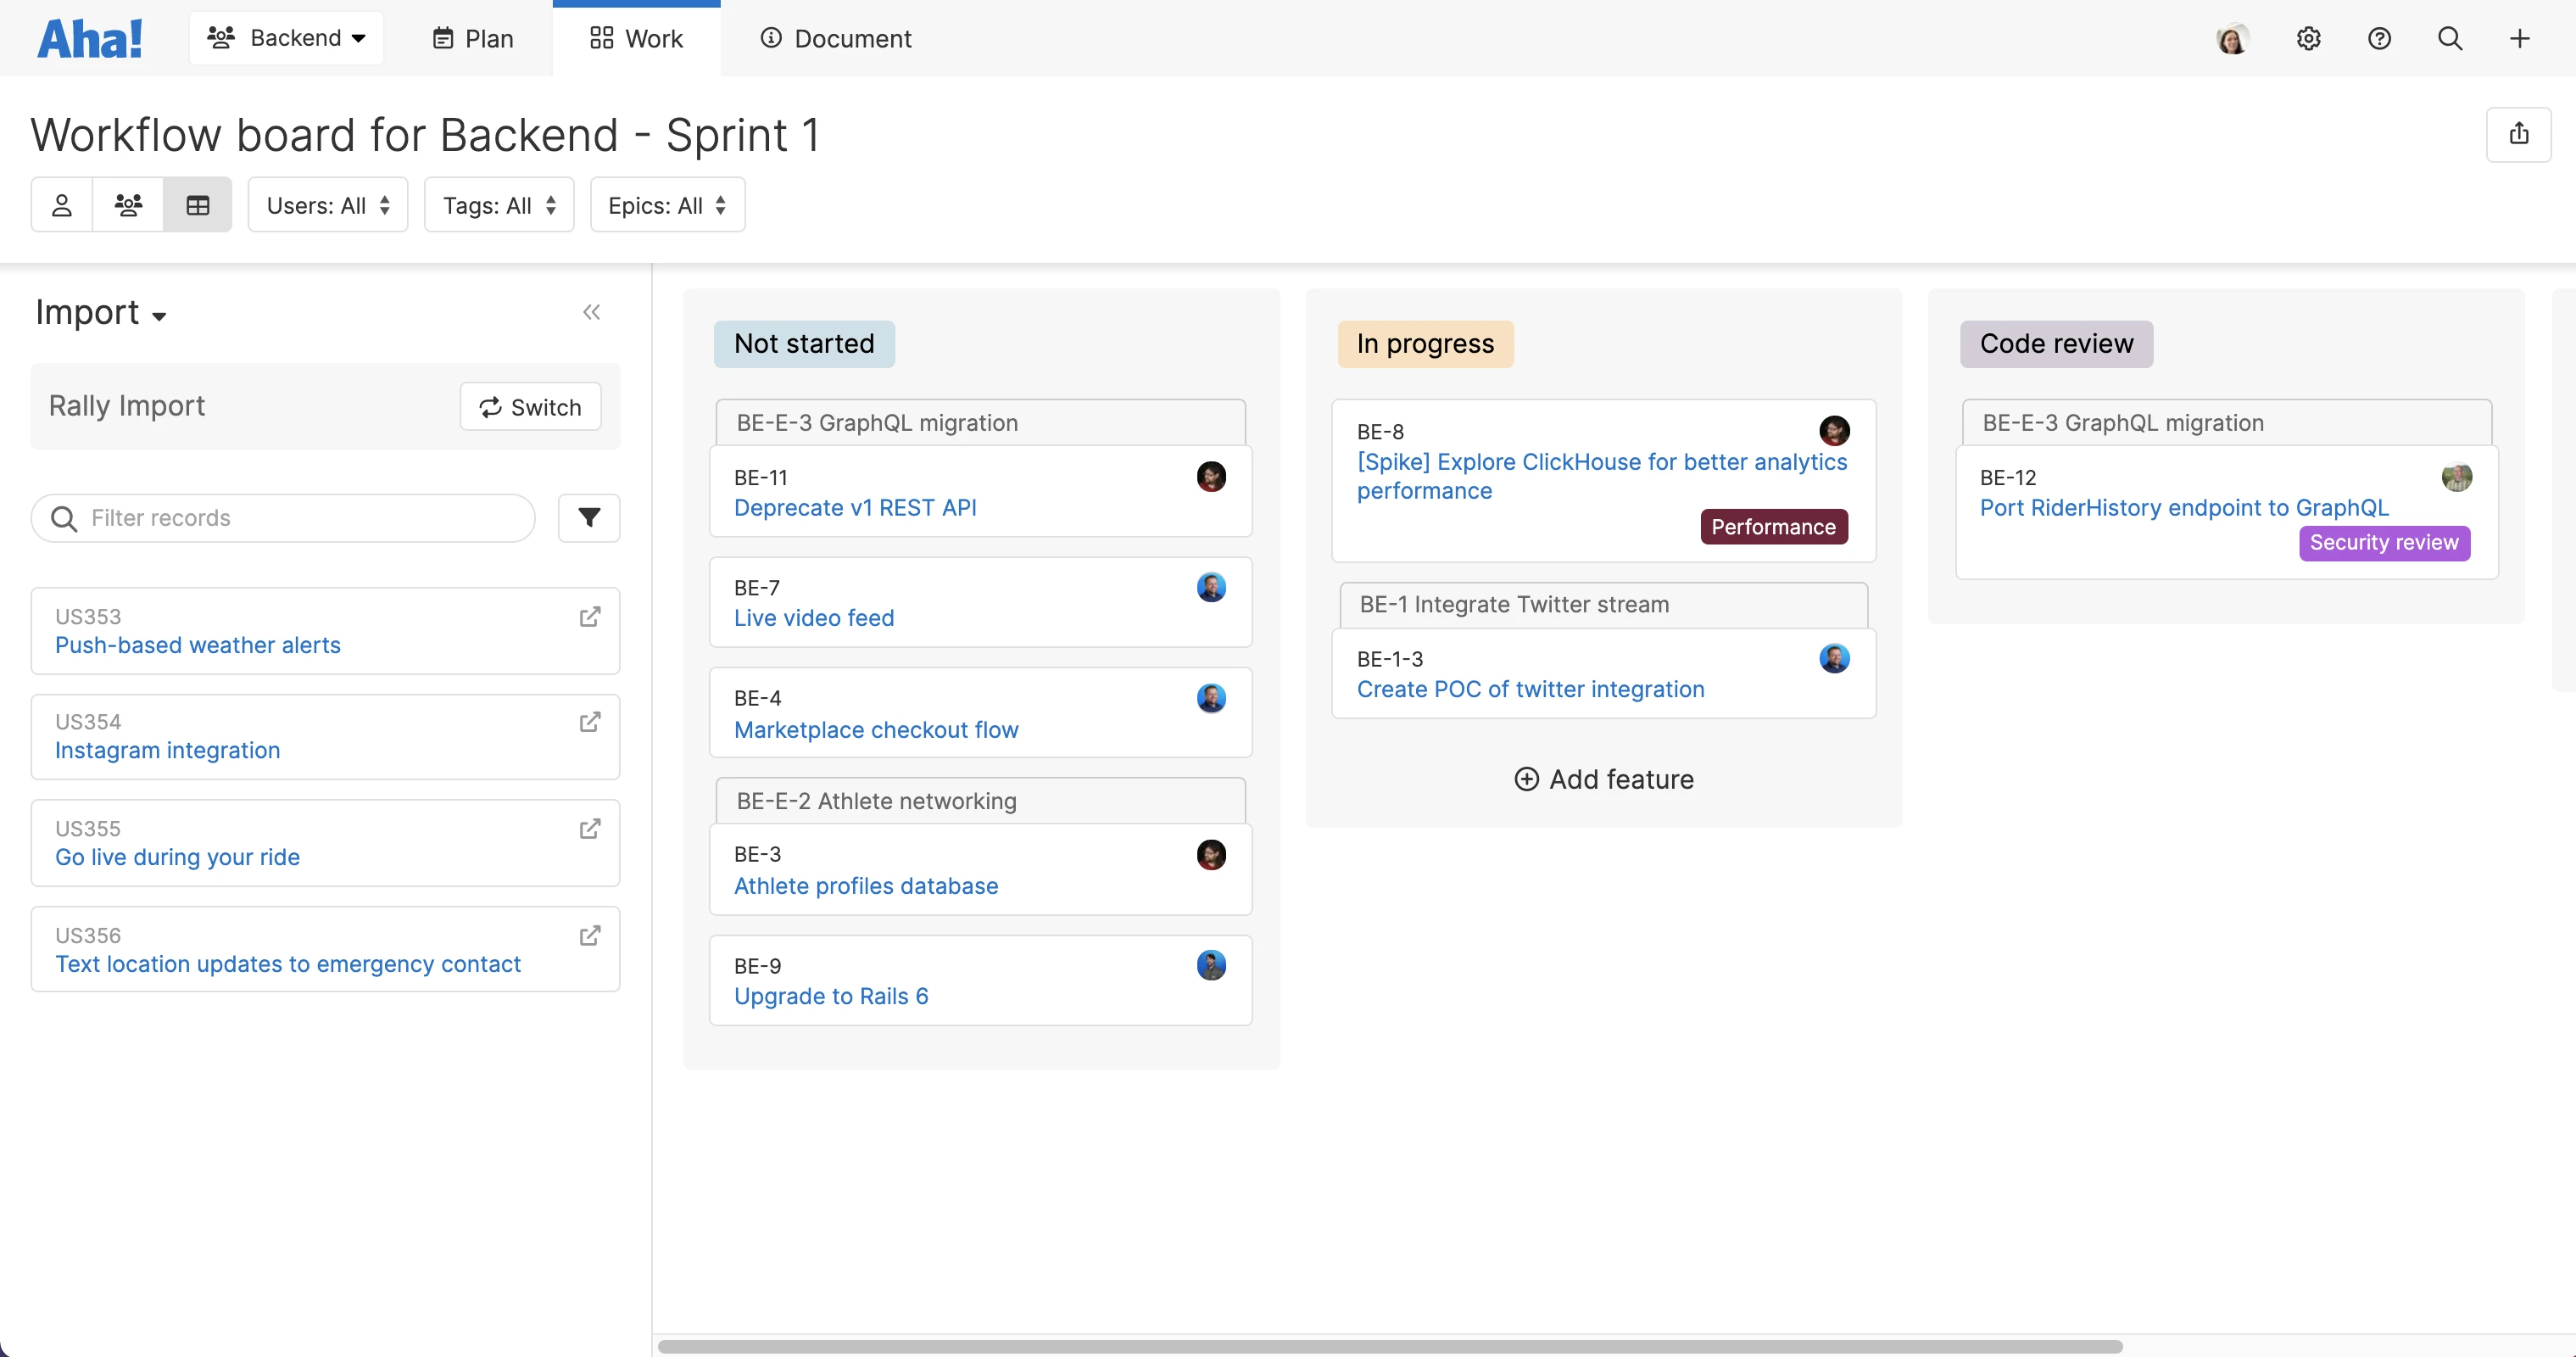Open your profile avatar menu

(2232, 38)
